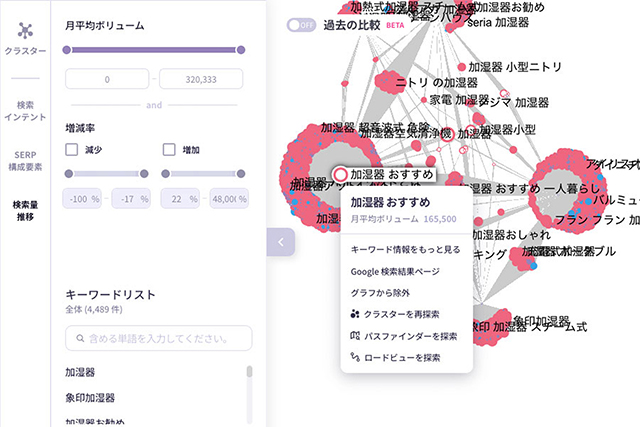Click the maximum volume 320,333 field

tap(201, 81)
